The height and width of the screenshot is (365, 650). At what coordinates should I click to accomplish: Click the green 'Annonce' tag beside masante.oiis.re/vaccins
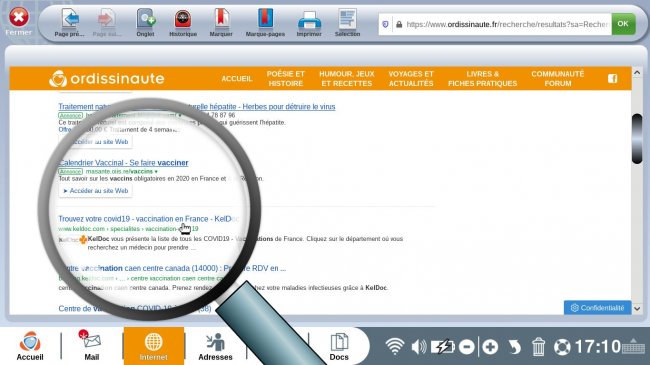tap(70, 171)
